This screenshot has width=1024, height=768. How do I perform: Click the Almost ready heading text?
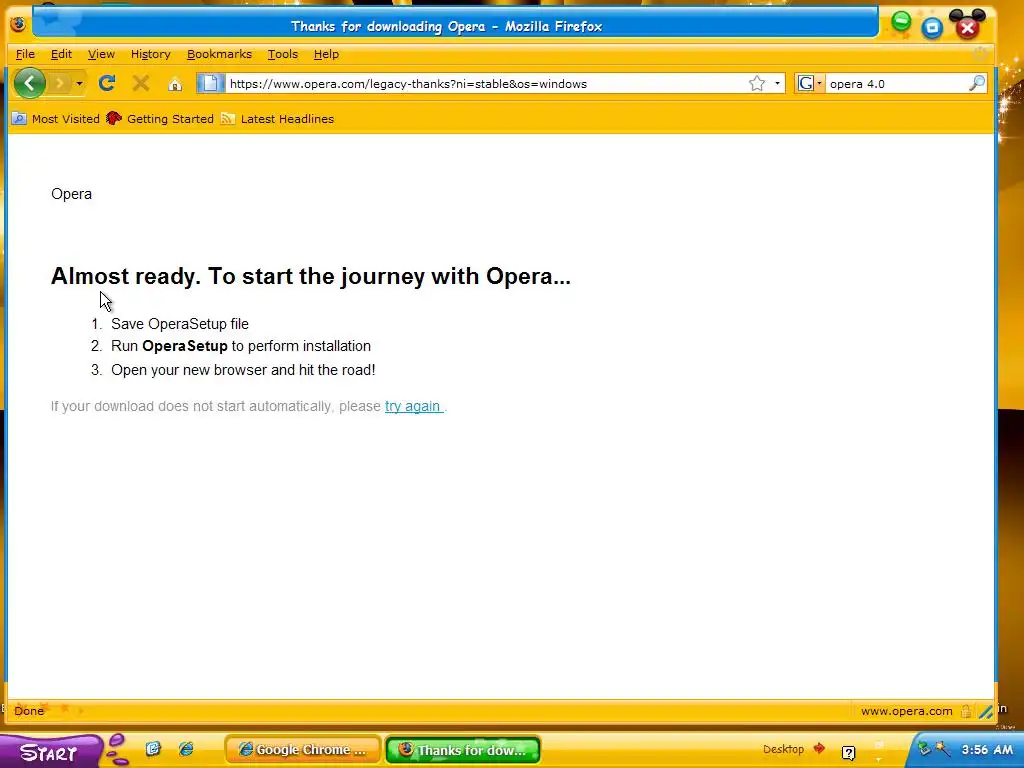pos(311,276)
